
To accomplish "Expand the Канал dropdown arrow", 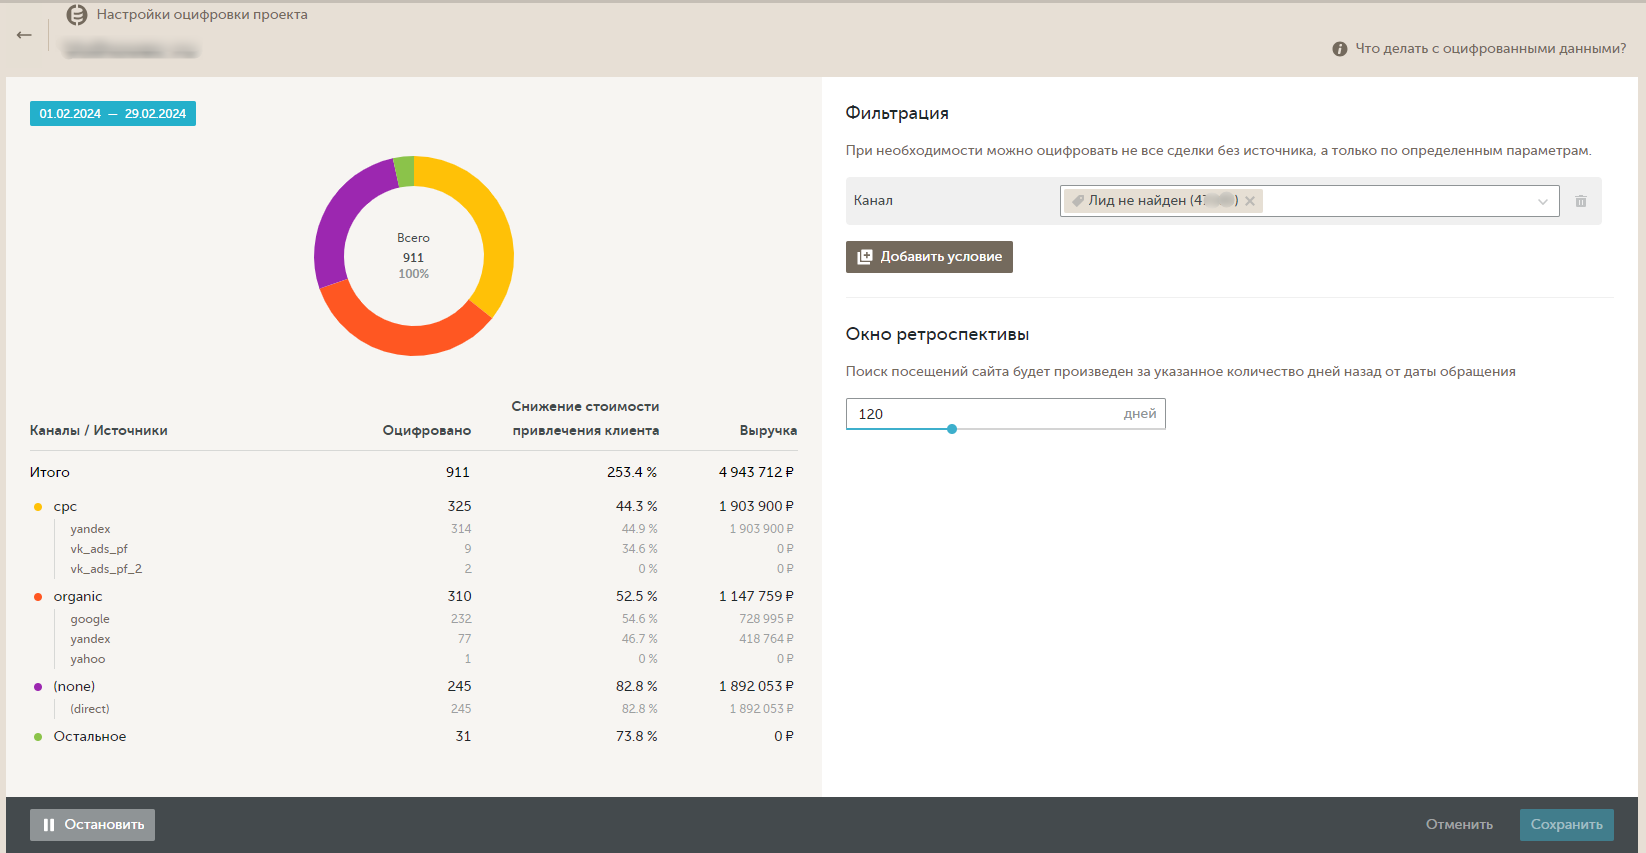I will coord(1542,201).
